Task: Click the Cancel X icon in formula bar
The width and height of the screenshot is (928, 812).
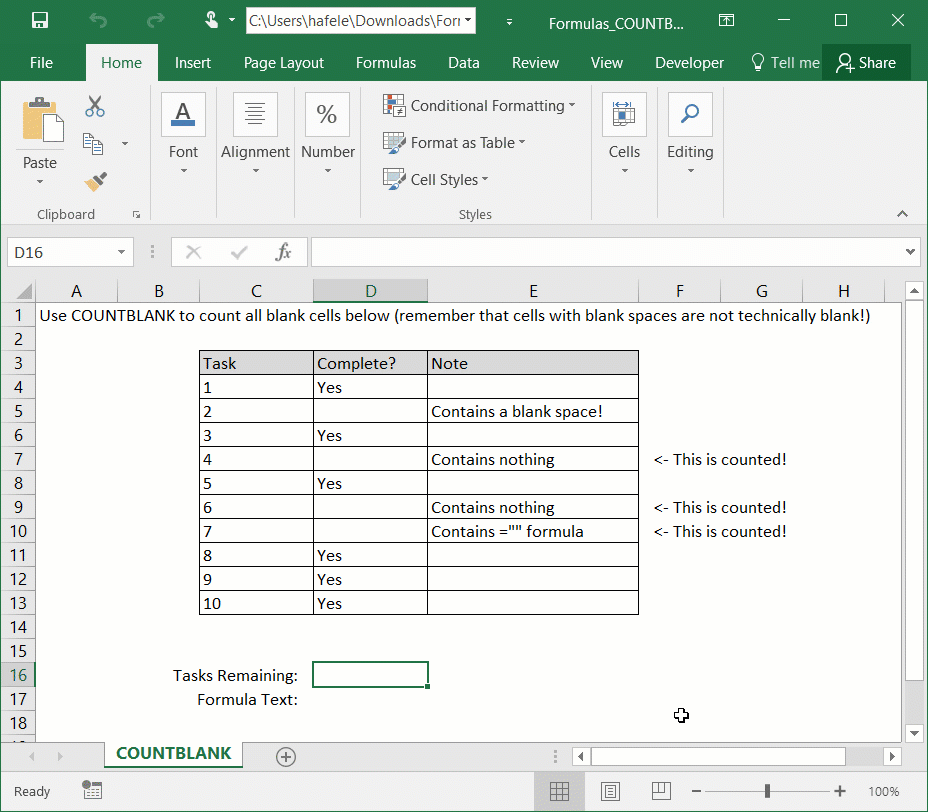Action: (194, 253)
